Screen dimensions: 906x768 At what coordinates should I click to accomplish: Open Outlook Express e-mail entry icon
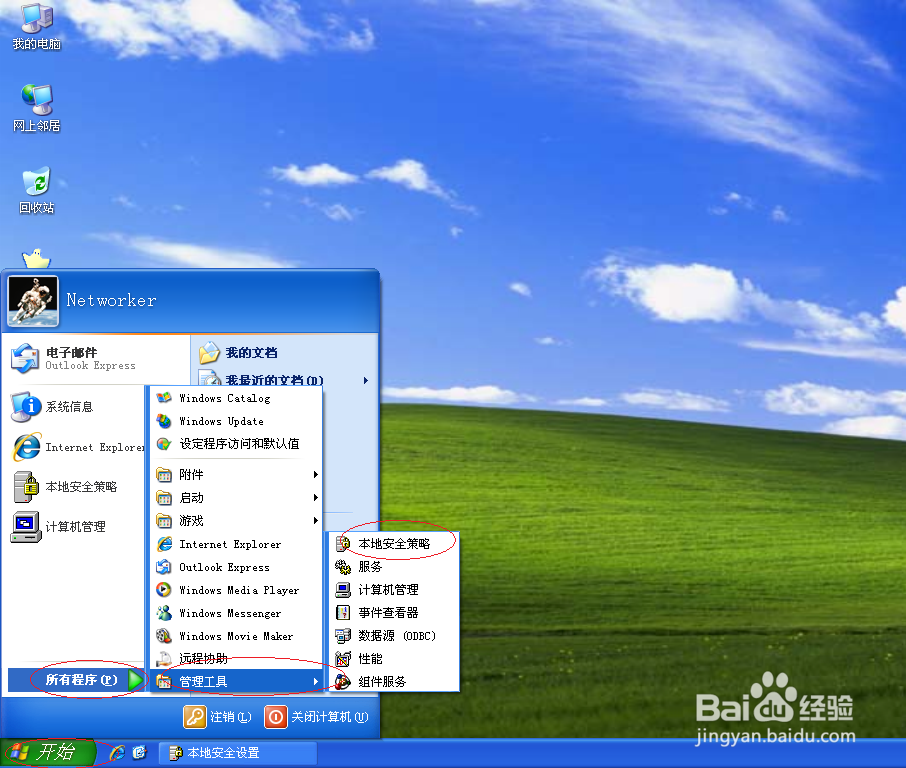24,358
